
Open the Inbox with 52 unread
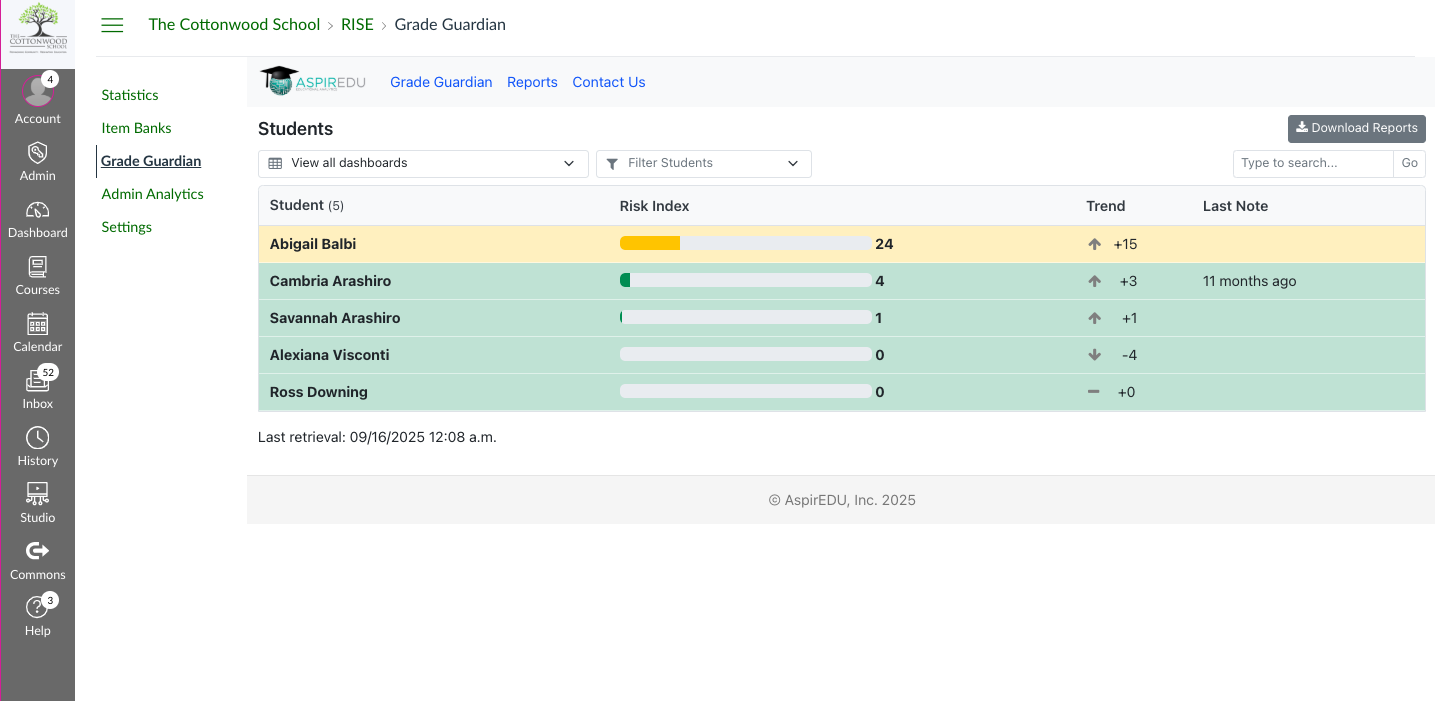tap(37, 381)
